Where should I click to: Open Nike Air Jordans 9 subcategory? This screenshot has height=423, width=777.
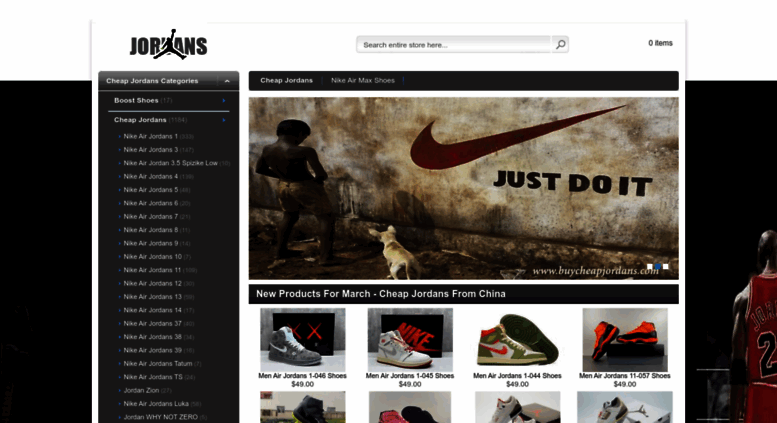pyautogui.click(x=151, y=243)
